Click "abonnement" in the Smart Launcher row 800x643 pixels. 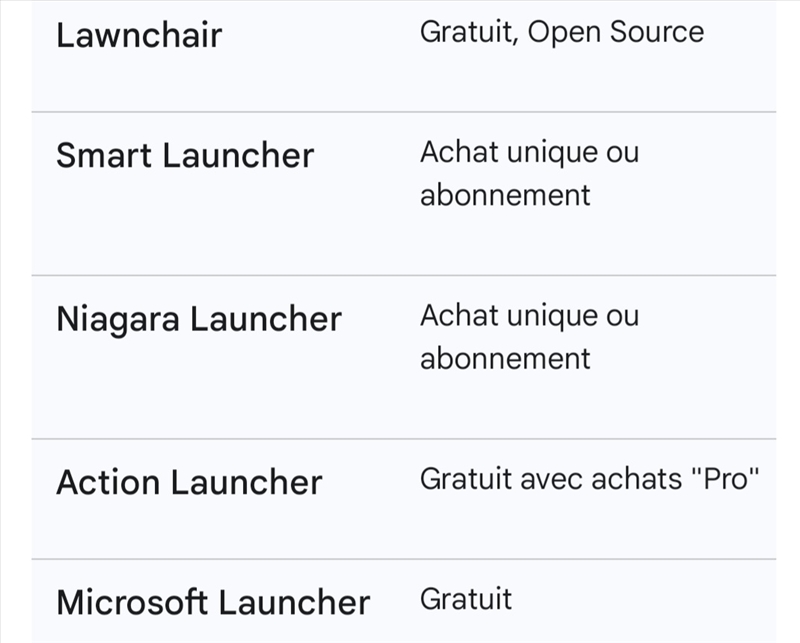pos(505,194)
